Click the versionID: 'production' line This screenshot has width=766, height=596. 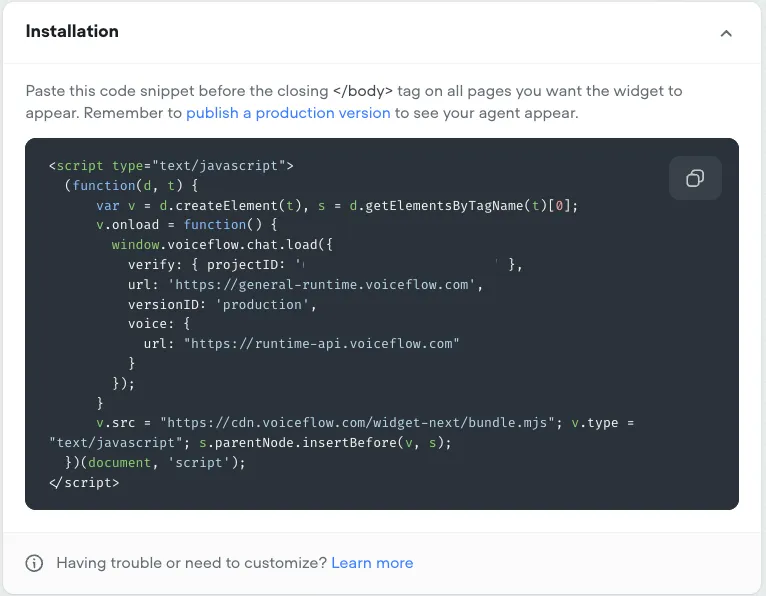[x=222, y=304]
